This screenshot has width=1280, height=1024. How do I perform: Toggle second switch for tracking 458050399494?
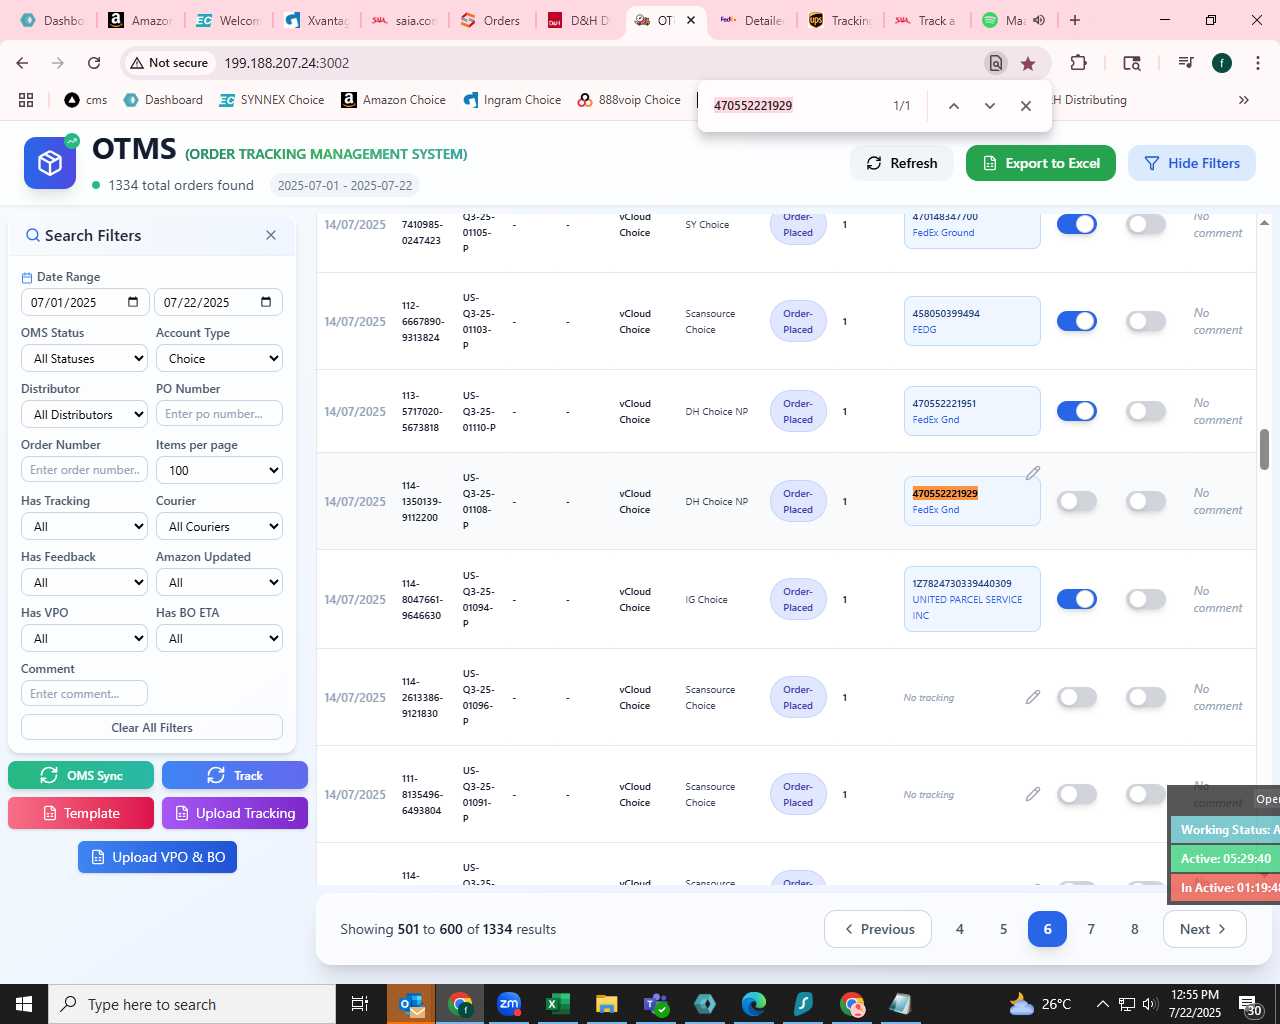[1146, 321]
